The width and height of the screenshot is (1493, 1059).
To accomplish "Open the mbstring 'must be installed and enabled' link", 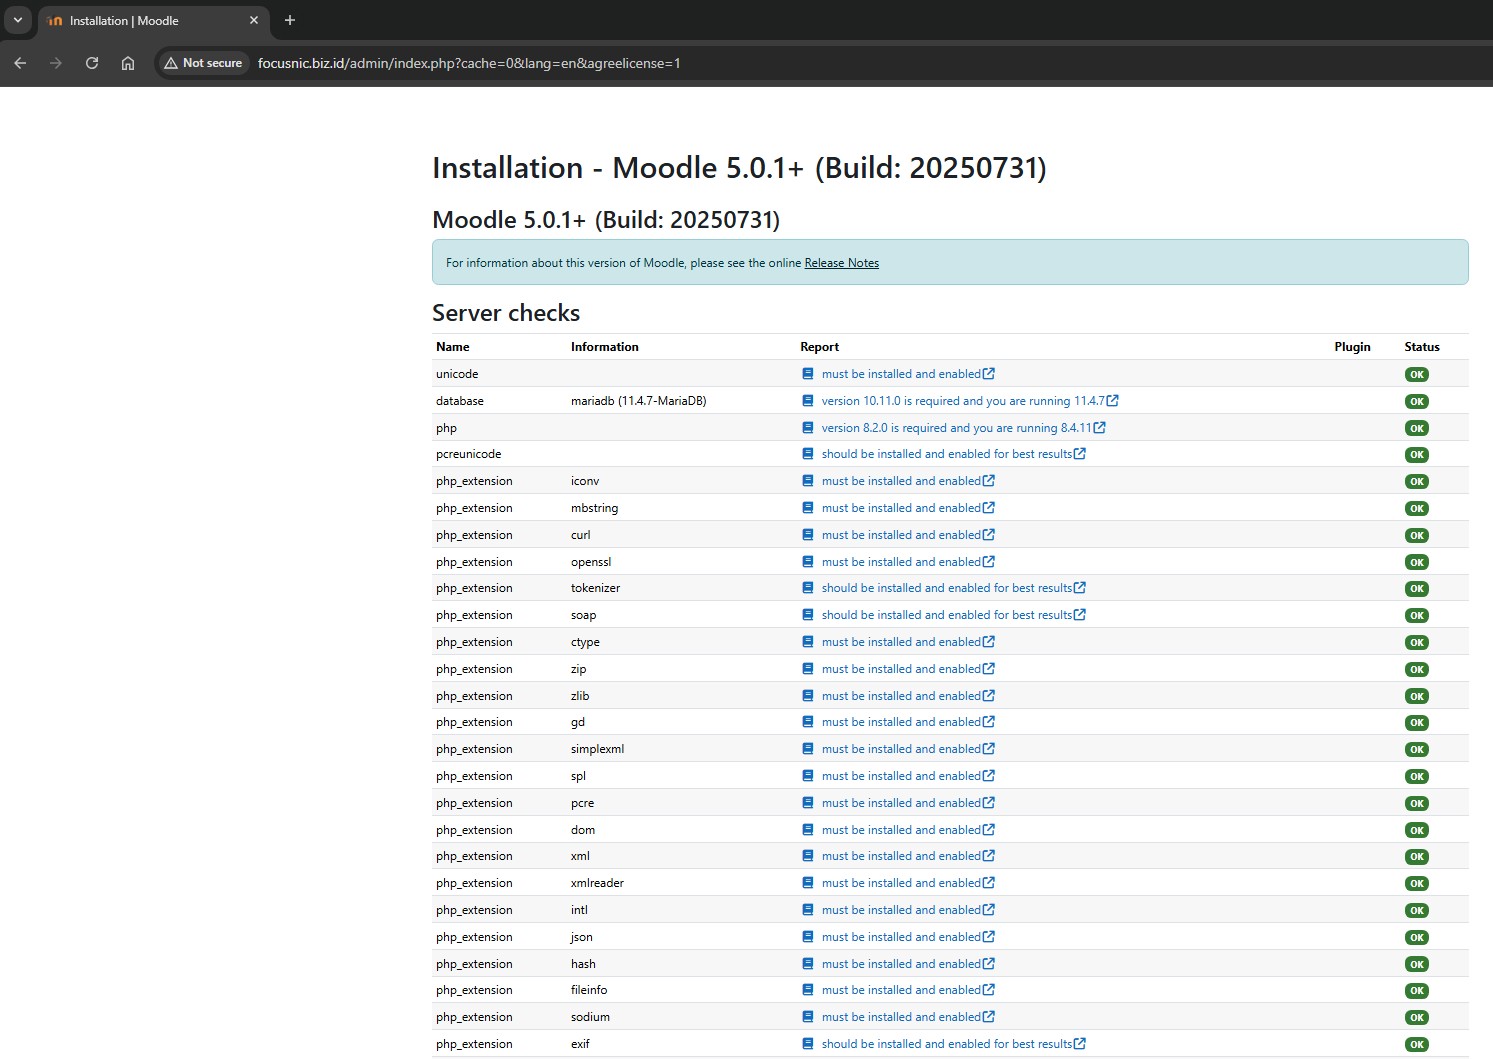I will tap(900, 508).
